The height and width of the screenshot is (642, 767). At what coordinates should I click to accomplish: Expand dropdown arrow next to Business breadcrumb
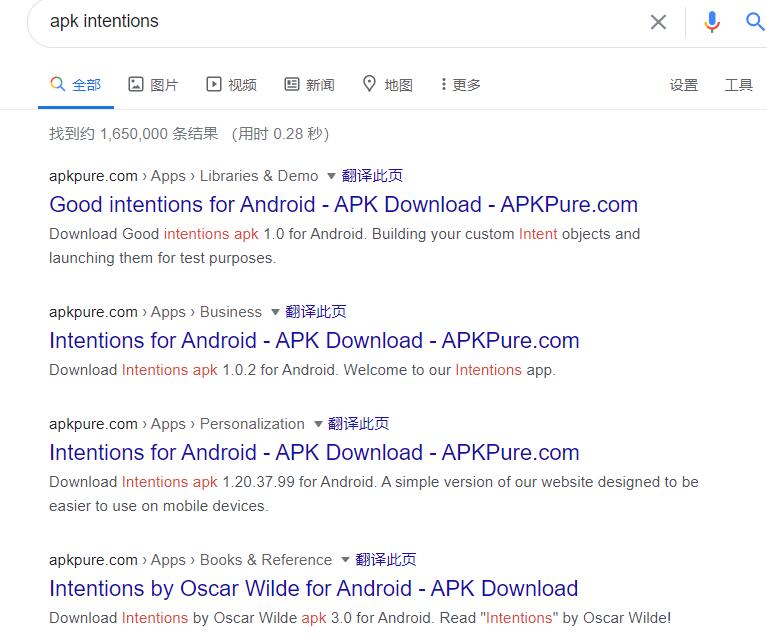275,312
